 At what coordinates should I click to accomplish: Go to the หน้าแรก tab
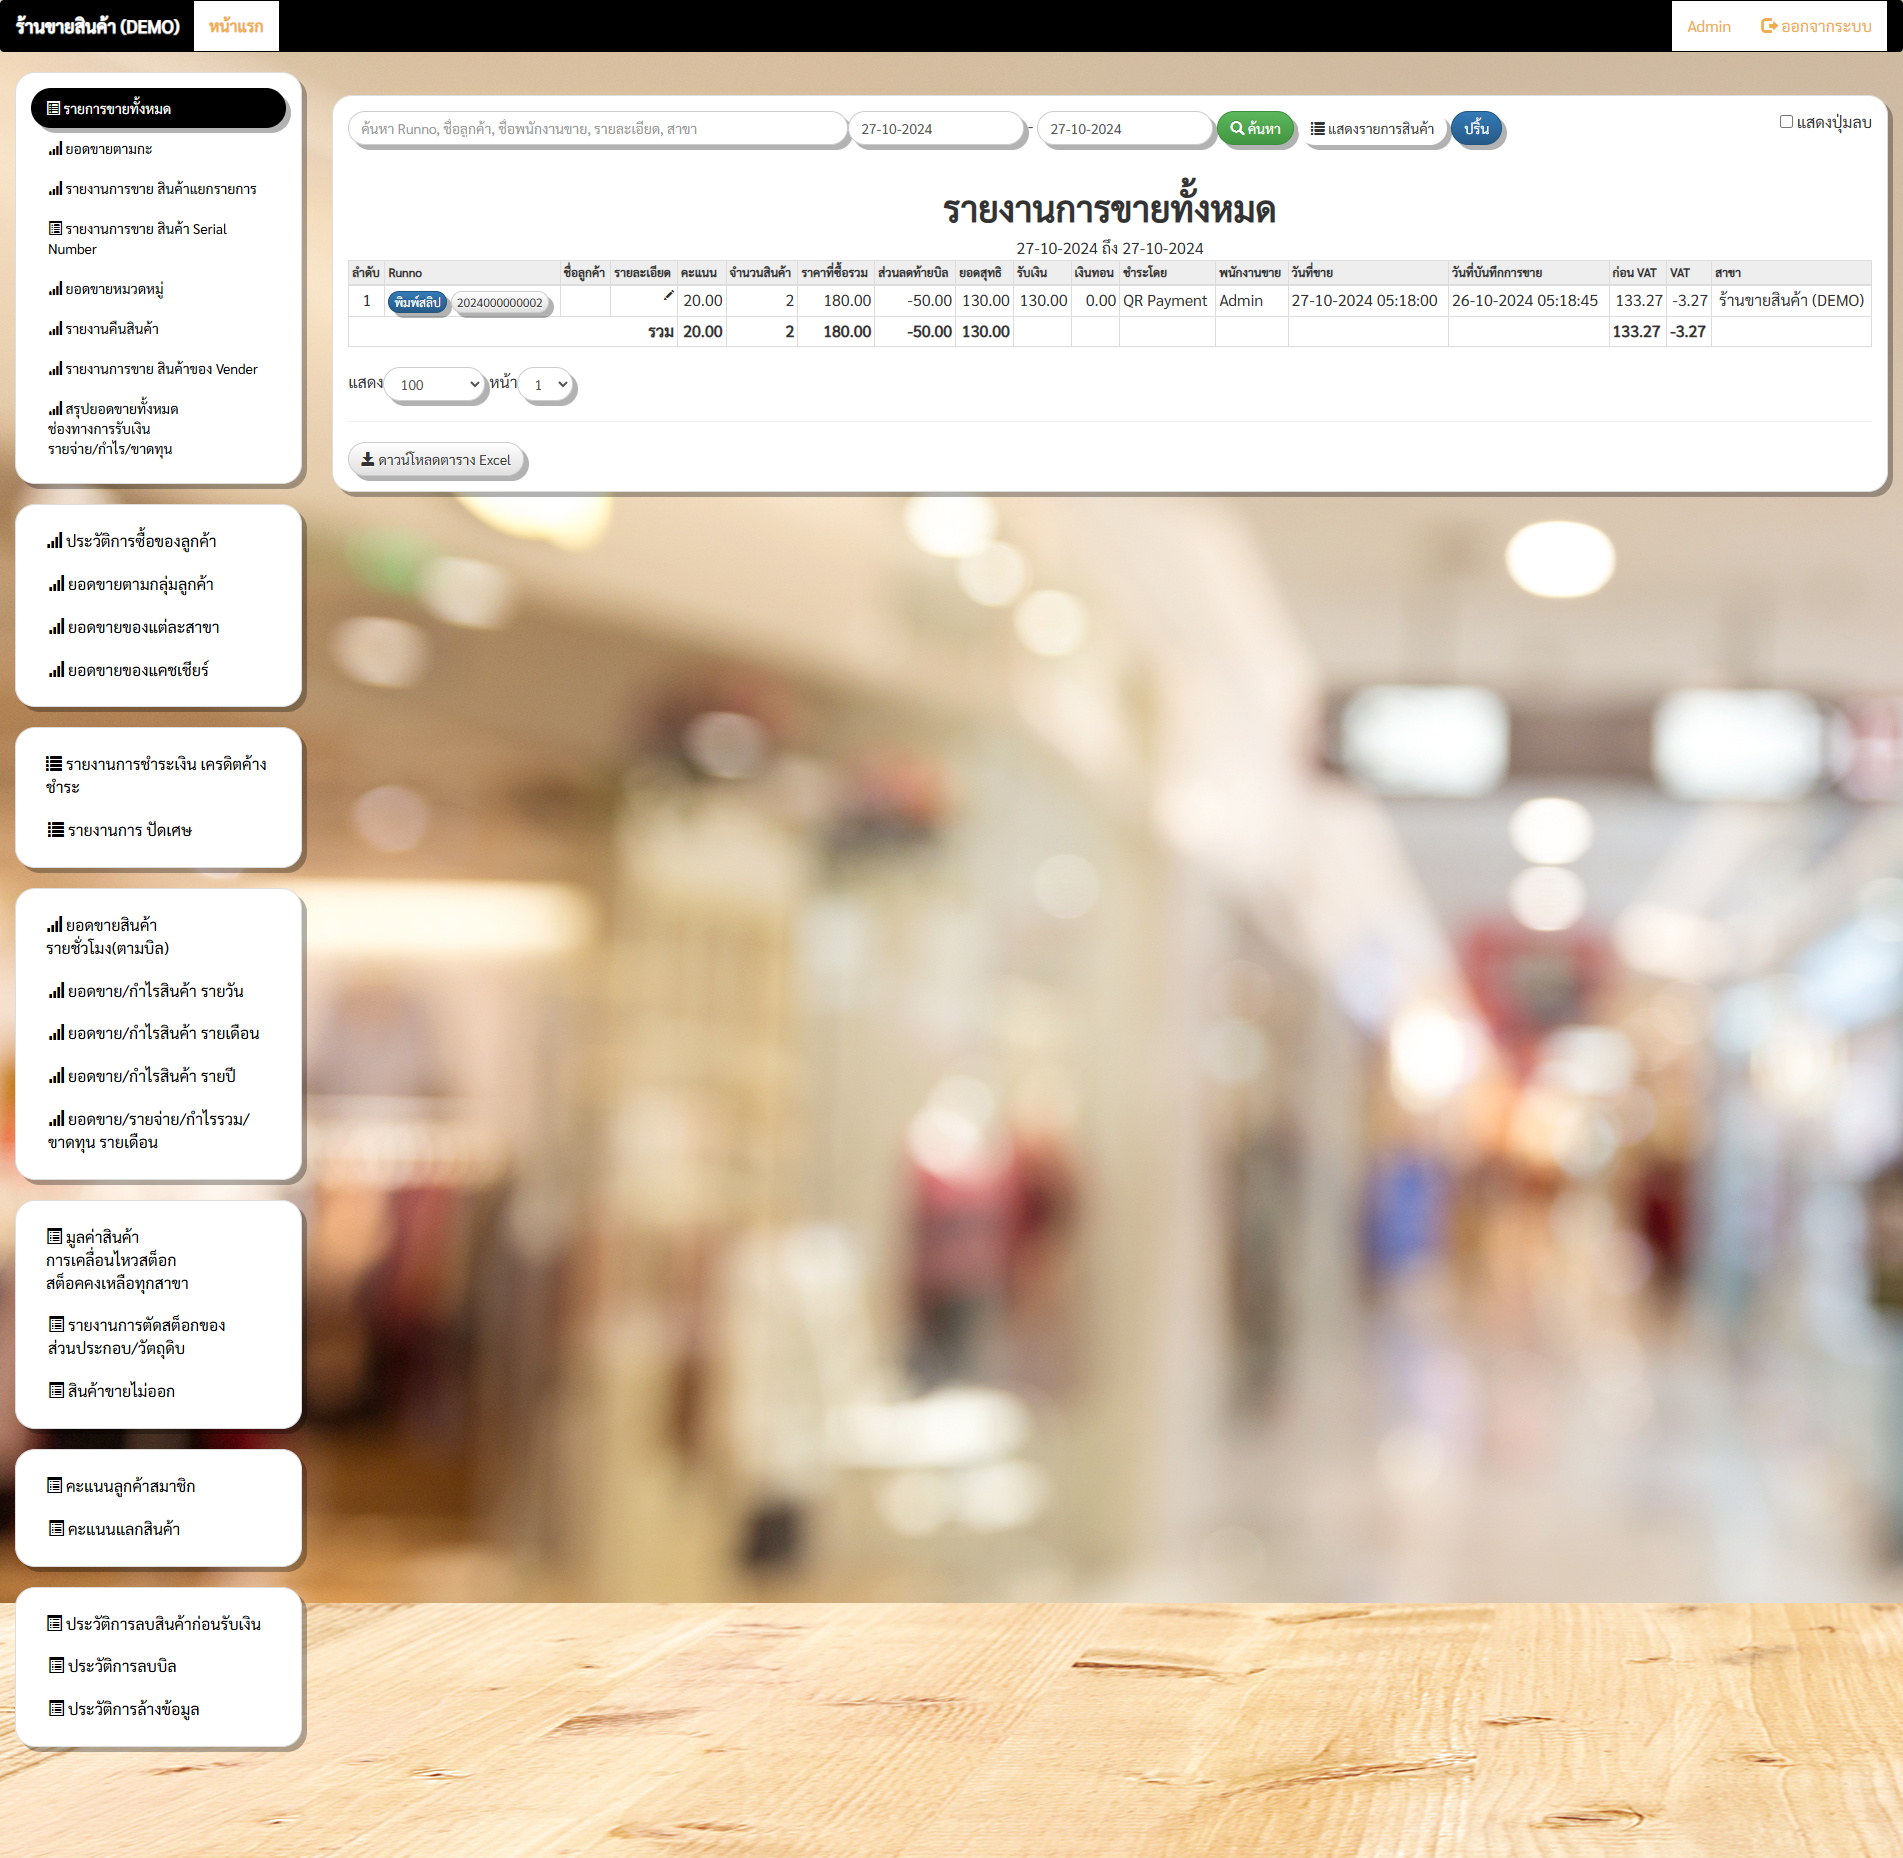click(236, 26)
